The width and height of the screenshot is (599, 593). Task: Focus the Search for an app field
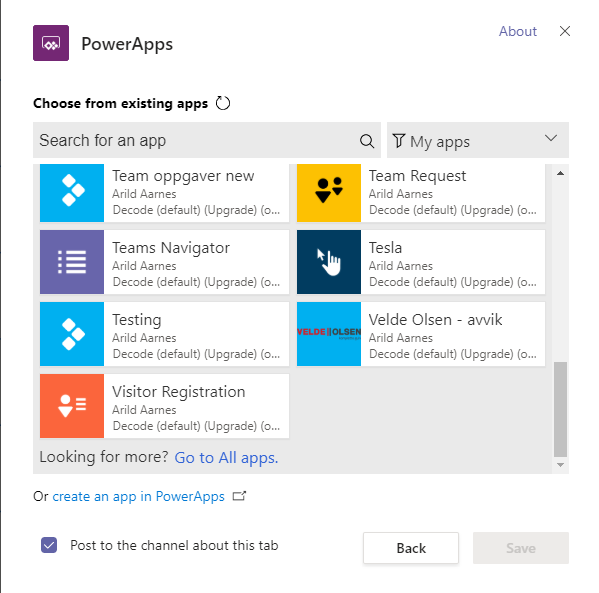[x=207, y=140]
